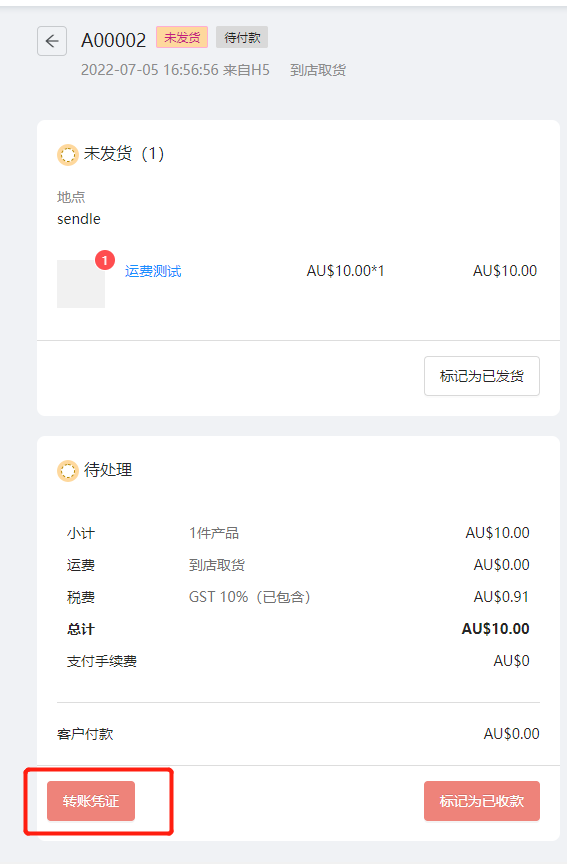567x864 pixels.
Task: Click the grey 待付款 tag
Action: [x=242, y=37]
